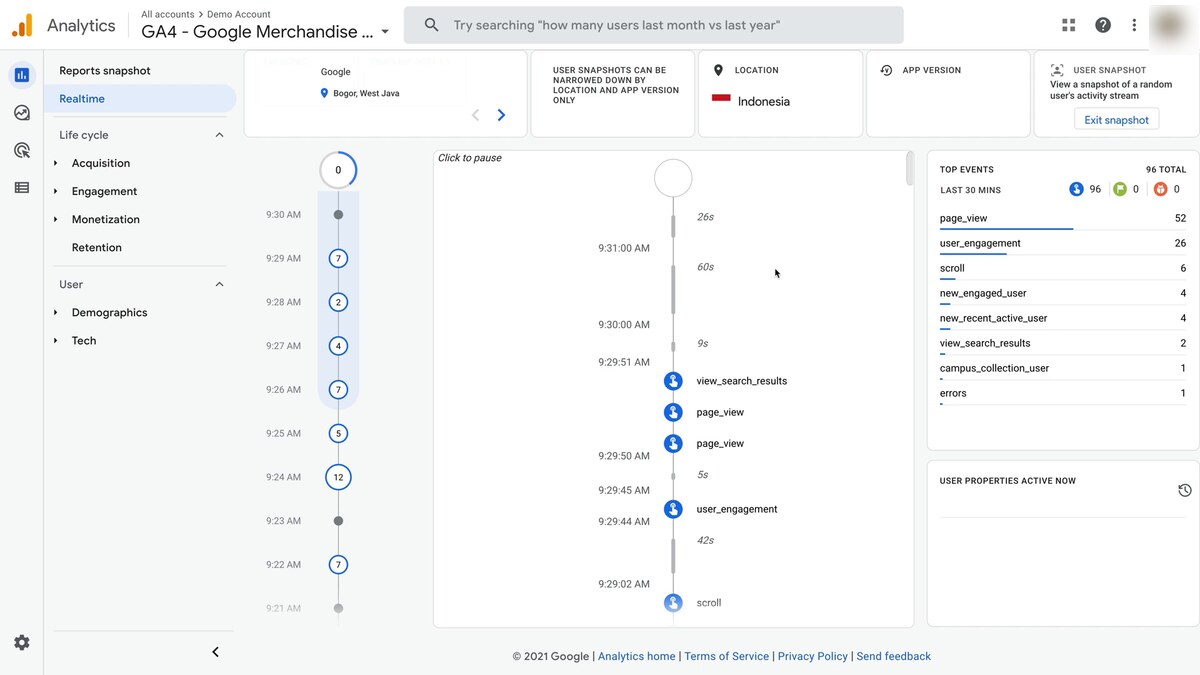
Task: Open the Google apps grid icon
Action: (x=1069, y=25)
